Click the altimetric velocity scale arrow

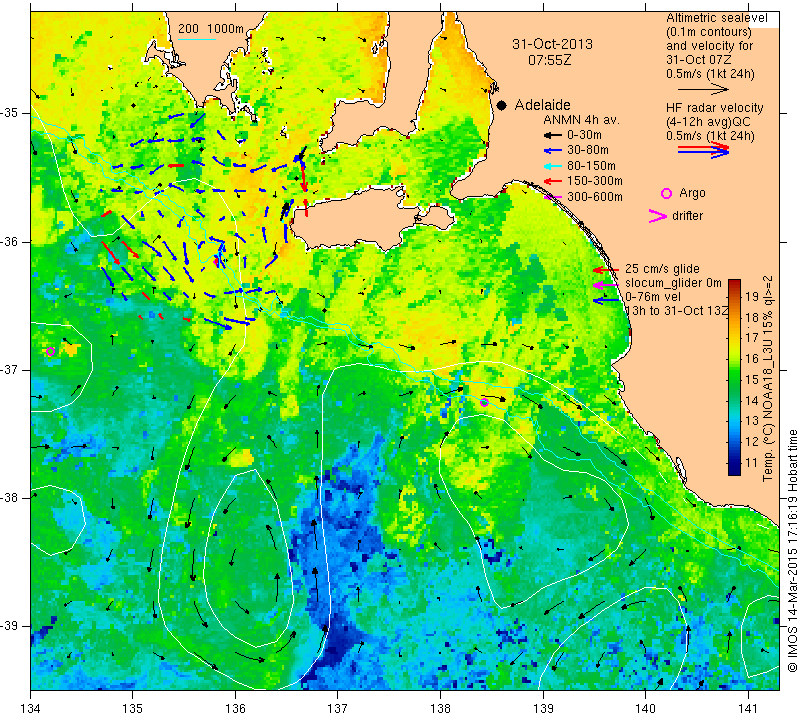click(703, 89)
